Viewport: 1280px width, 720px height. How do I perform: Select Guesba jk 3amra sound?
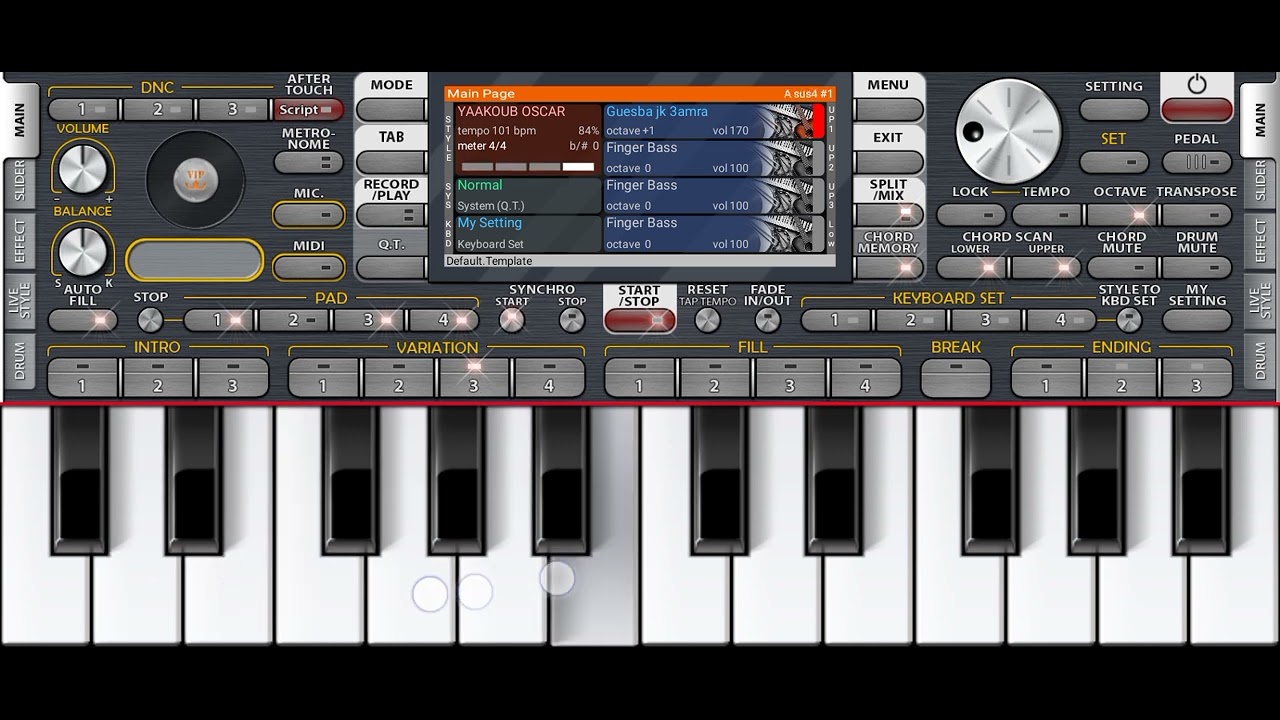(x=714, y=121)
